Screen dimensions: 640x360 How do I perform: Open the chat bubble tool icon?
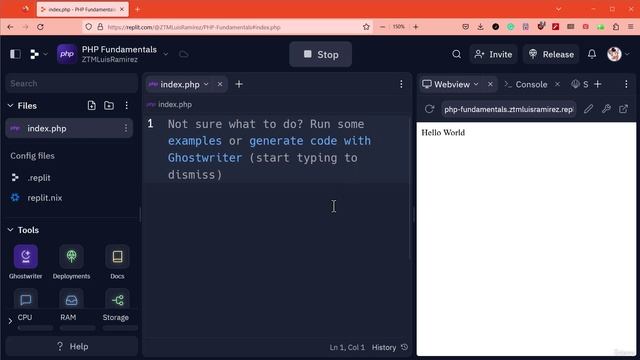[26, 300]
